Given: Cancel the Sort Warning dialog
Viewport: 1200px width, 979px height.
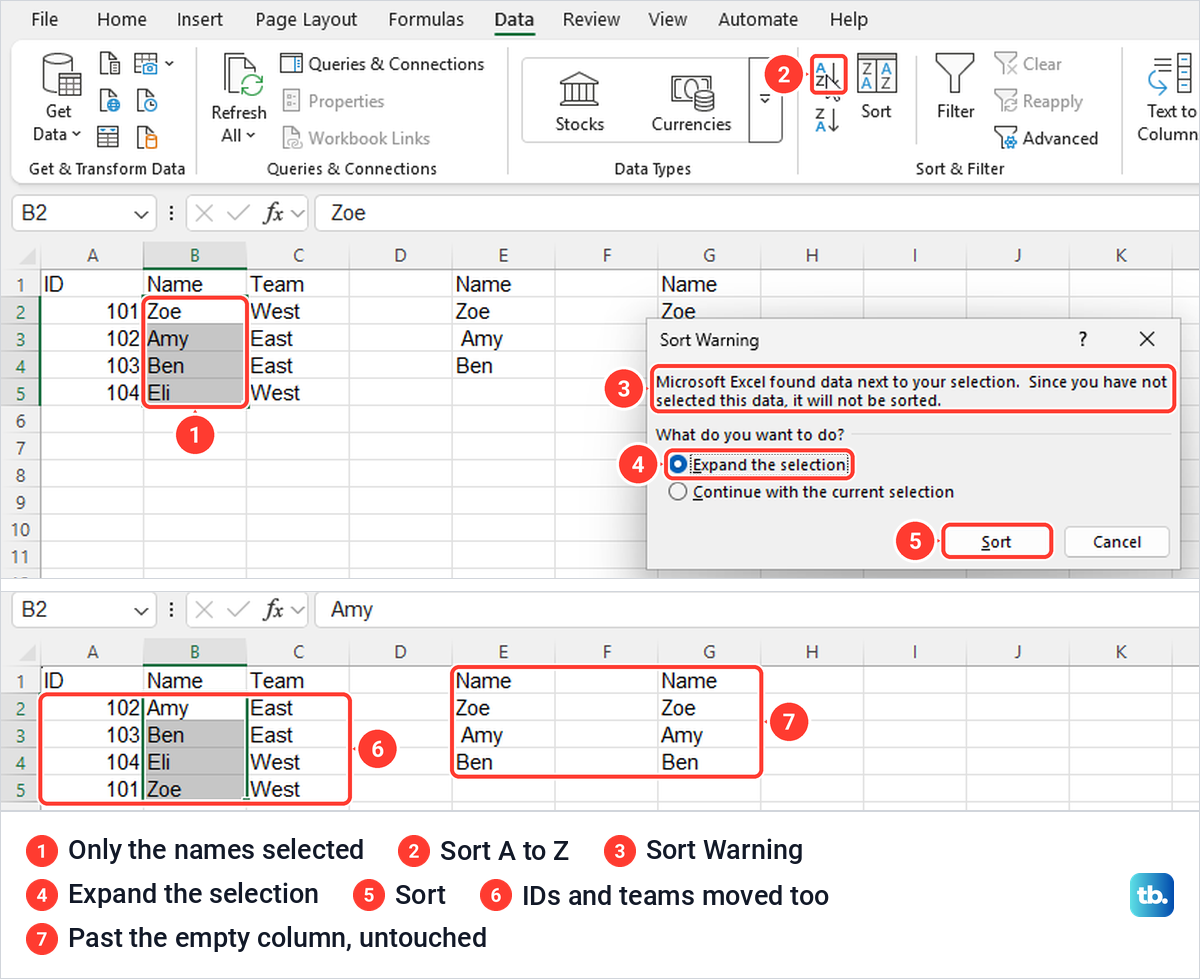Looking at the screenshot, I should pyautogui.click(x=1117, y=542).
